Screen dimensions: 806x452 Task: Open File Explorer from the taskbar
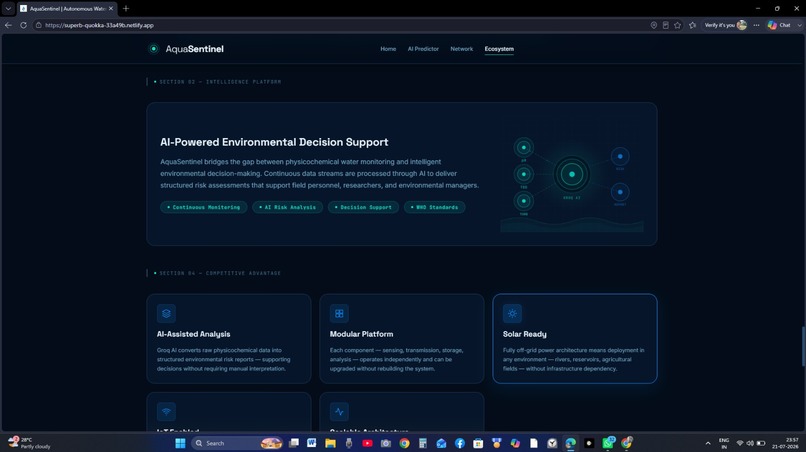(330, 443)
